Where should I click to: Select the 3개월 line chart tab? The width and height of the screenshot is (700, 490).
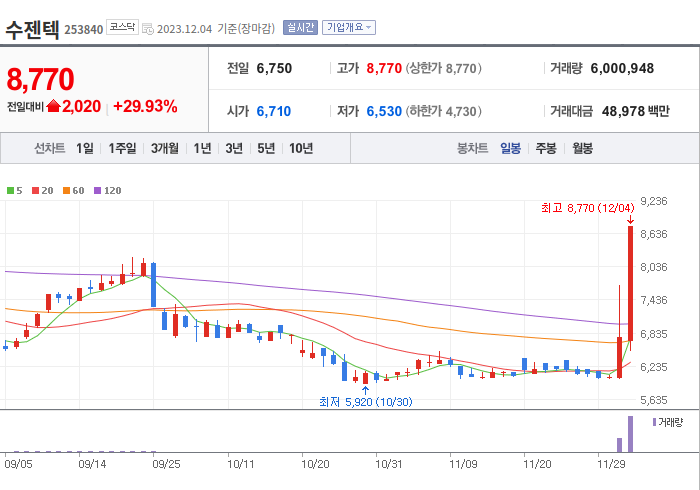(x=165, y=148)
